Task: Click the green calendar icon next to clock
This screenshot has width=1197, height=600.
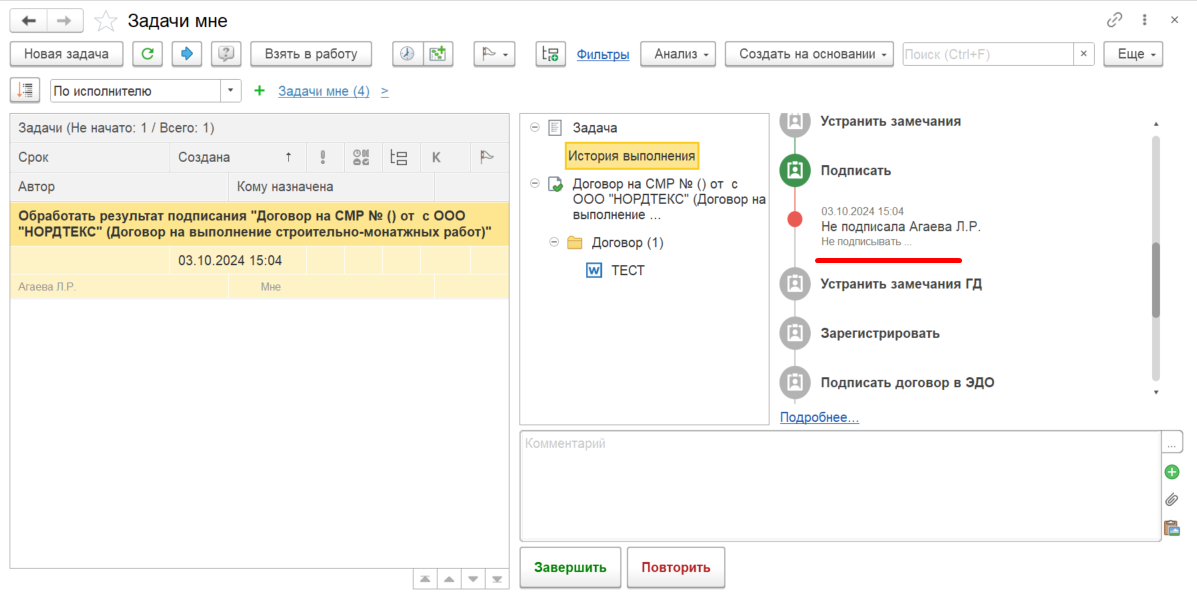Action: tap(437, 54)
